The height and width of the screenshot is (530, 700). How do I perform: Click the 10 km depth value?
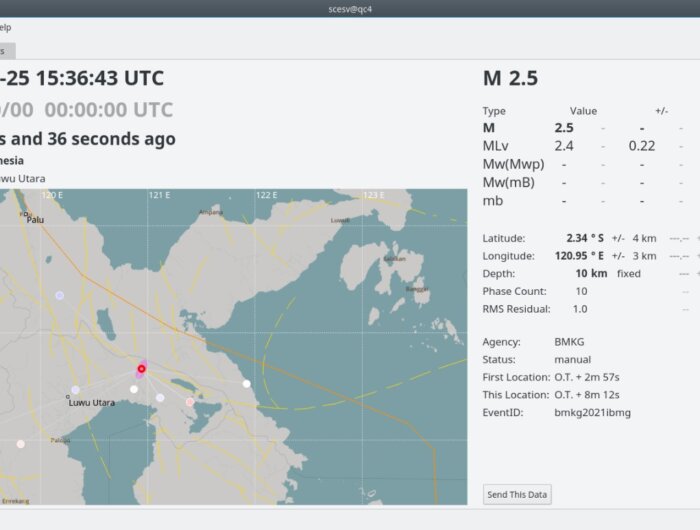click(x=591, y=273)
